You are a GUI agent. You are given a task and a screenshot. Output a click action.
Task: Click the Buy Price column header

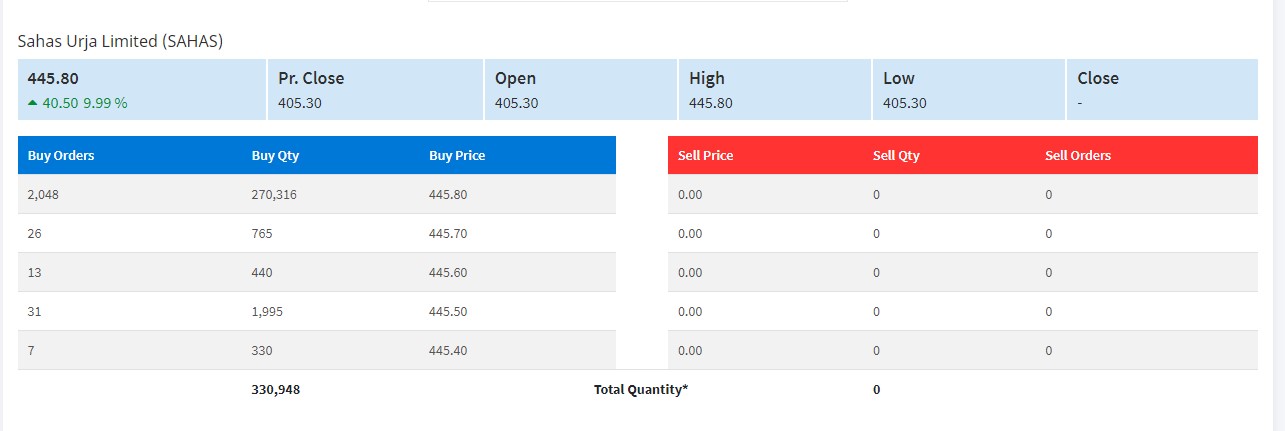coord(457,156)
